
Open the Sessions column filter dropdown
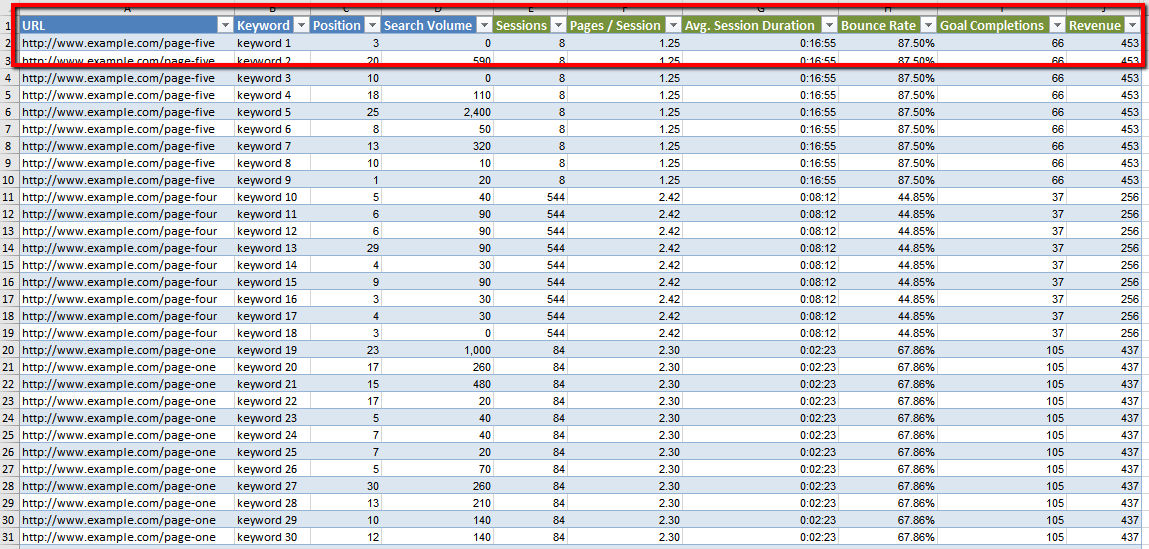pyautogui.click(x=559, y=26)
